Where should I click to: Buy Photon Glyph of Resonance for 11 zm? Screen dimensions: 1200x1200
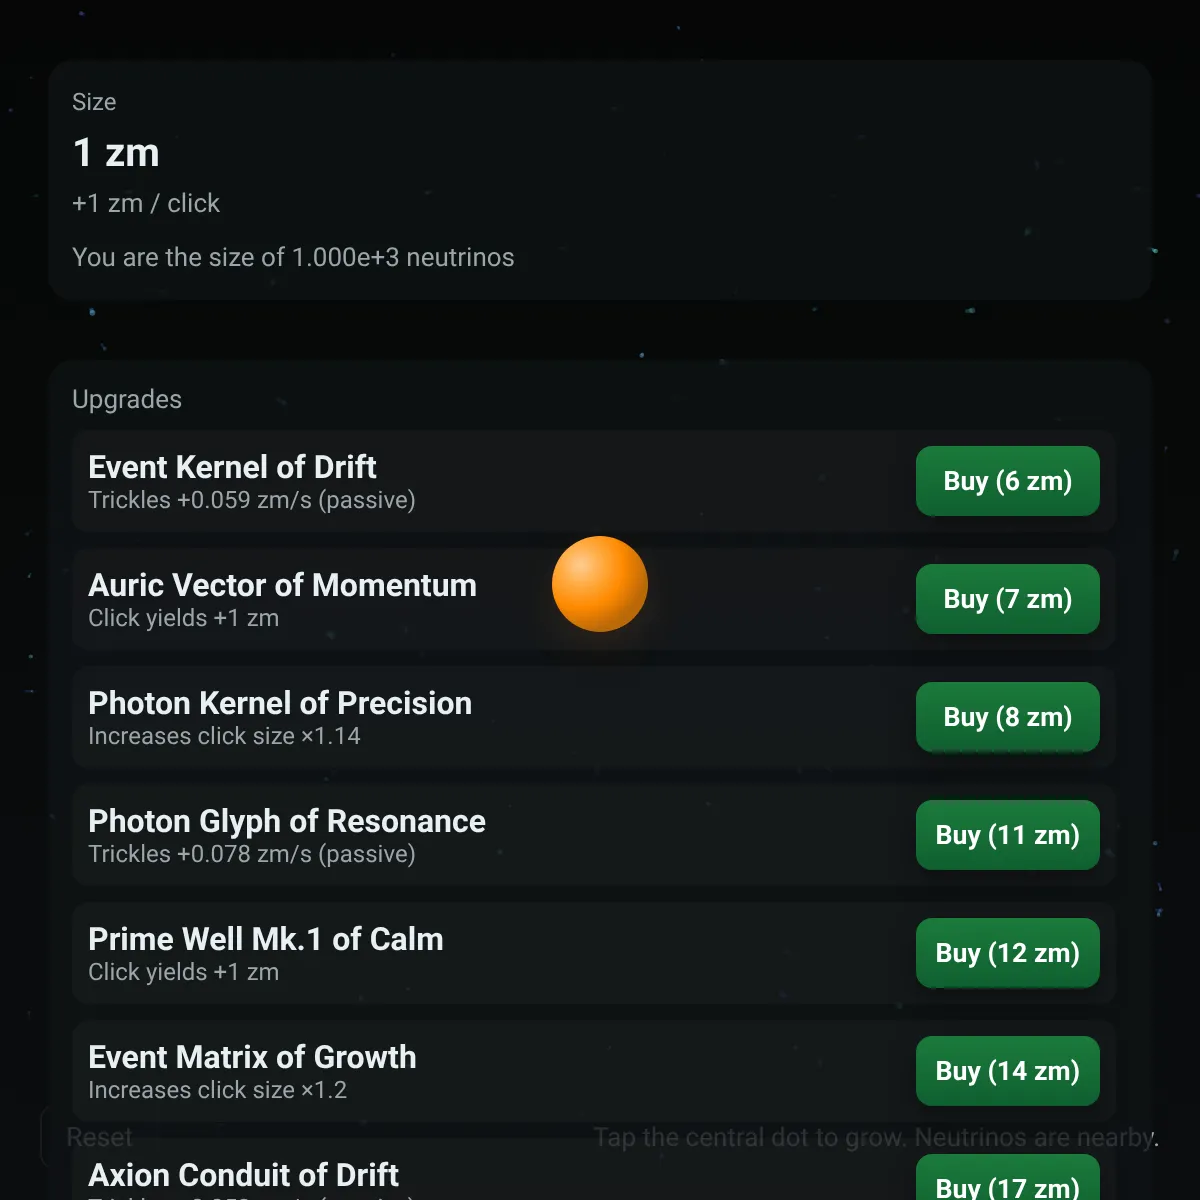[1008, 835]
